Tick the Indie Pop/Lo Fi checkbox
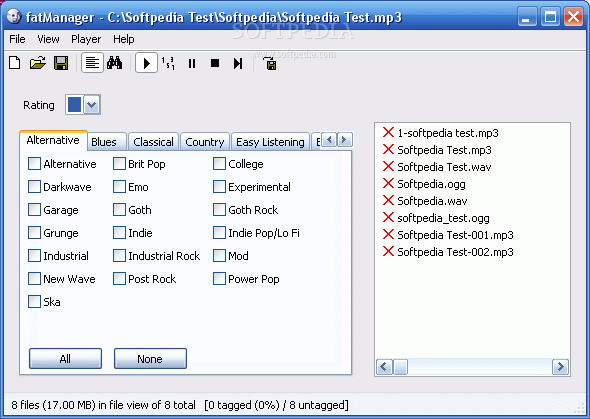This screenshot has height=419, width=590. tap(219, 233)
